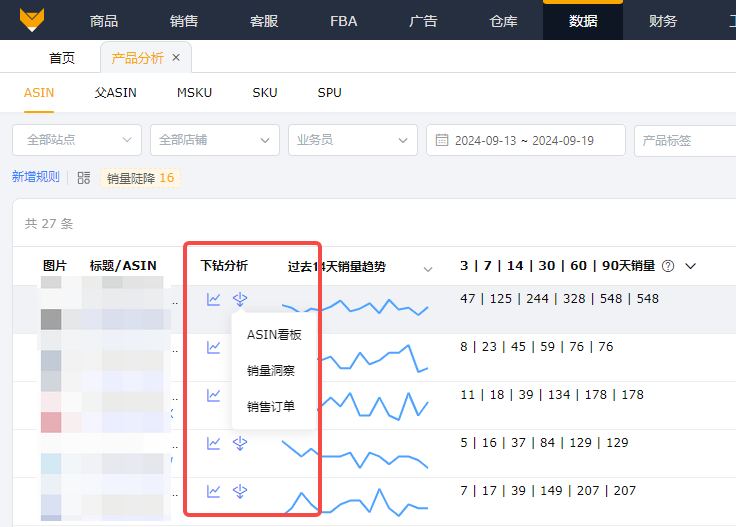Click the calendar icon in date range
The width and height of the screenshot is (736, 527).
[442, 140]
